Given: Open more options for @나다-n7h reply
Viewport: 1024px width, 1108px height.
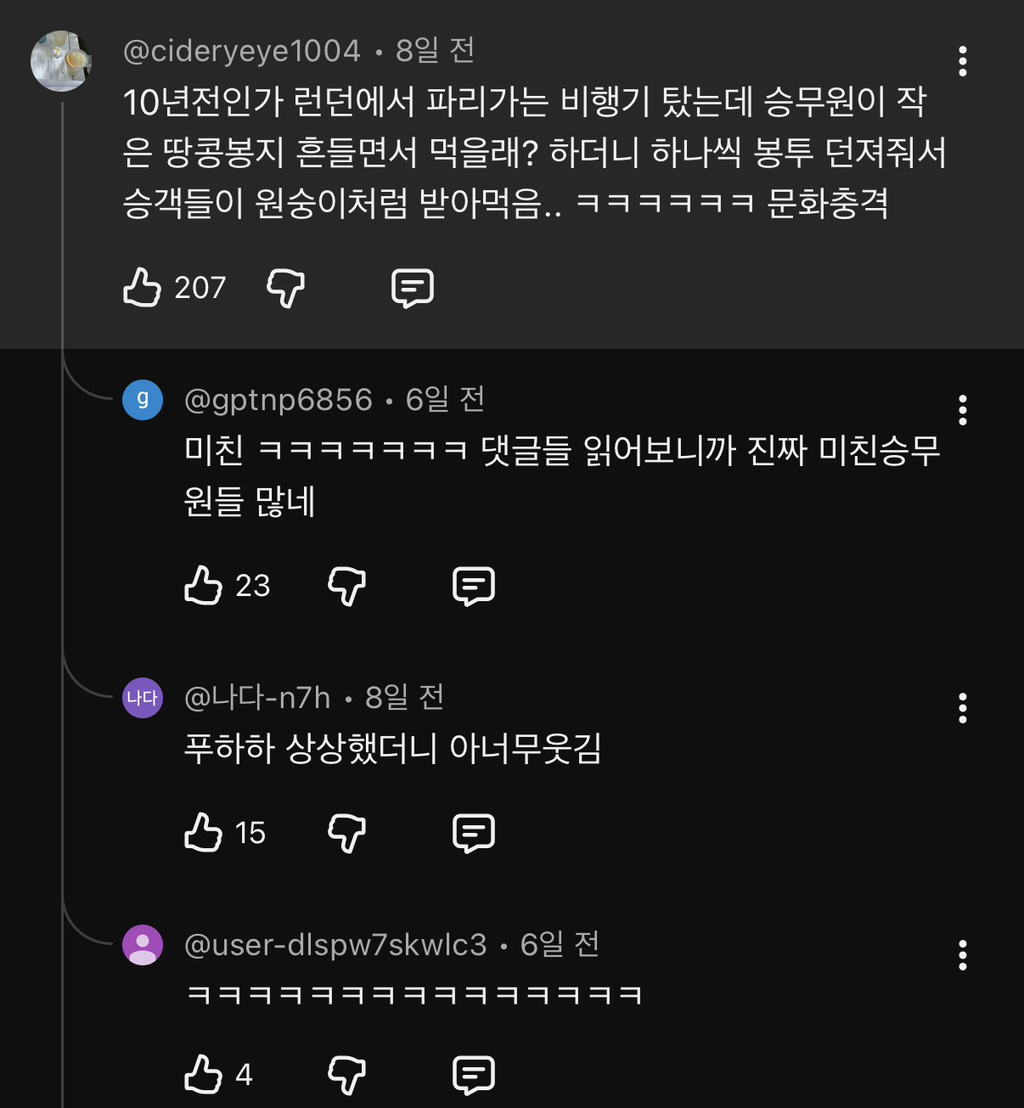Looking at the screenshot, I should 962,708.
